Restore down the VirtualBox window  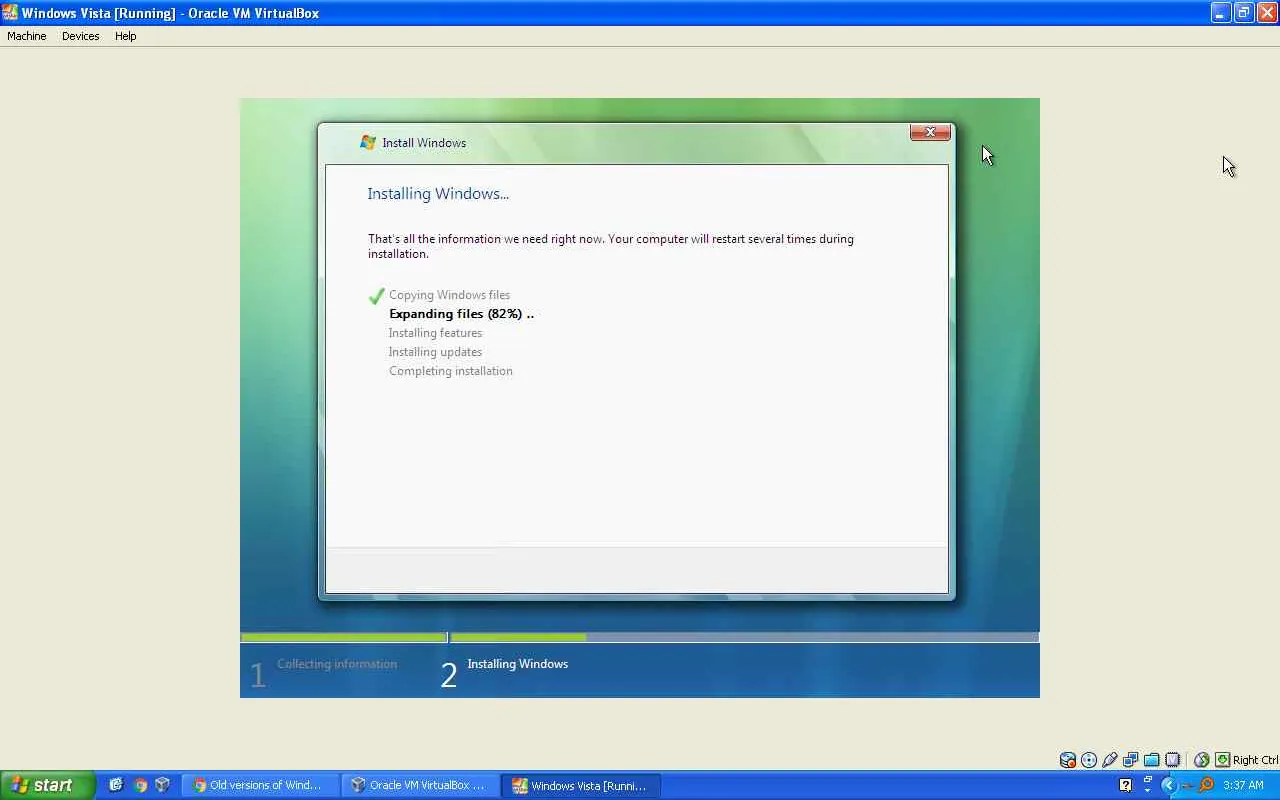tap(1243, 13)
